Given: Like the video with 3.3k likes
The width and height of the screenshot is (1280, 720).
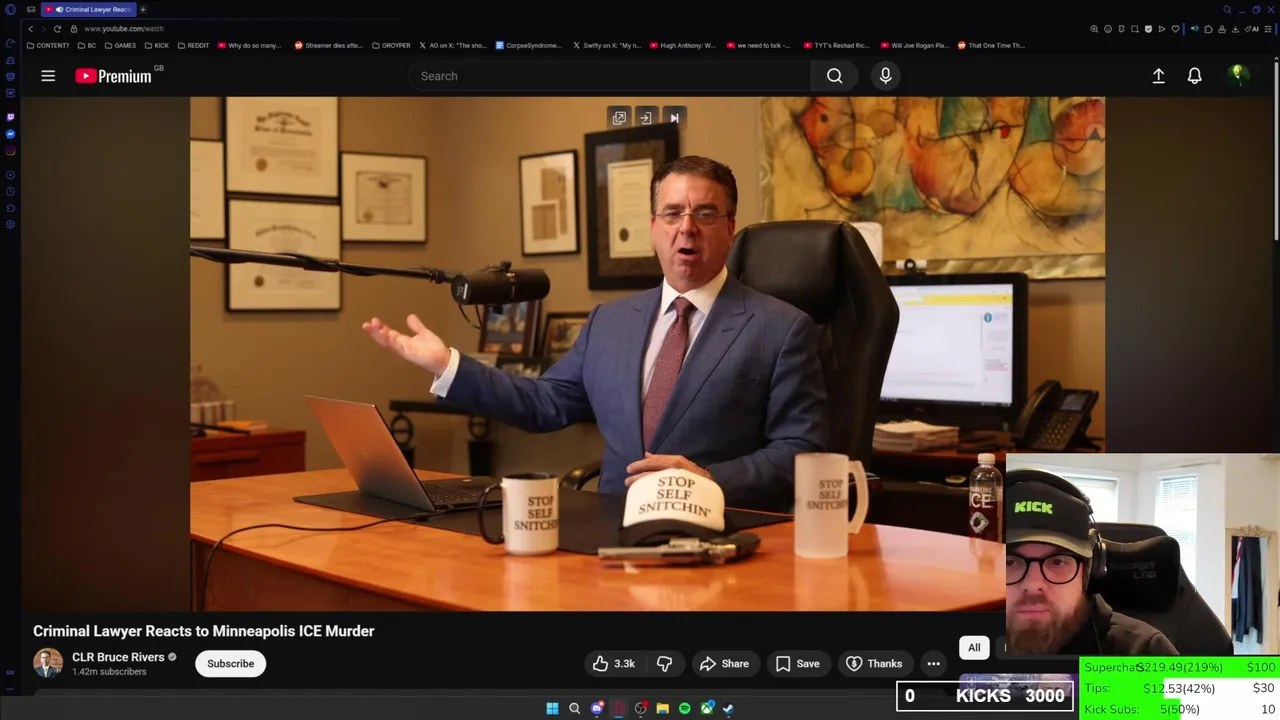Looking at the screenshot, I should coord(613,663).
